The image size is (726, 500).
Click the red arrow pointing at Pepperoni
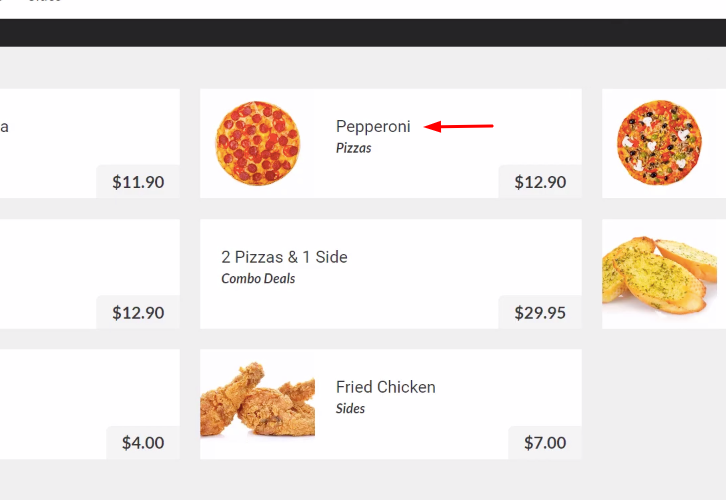[x=458, y=126]
